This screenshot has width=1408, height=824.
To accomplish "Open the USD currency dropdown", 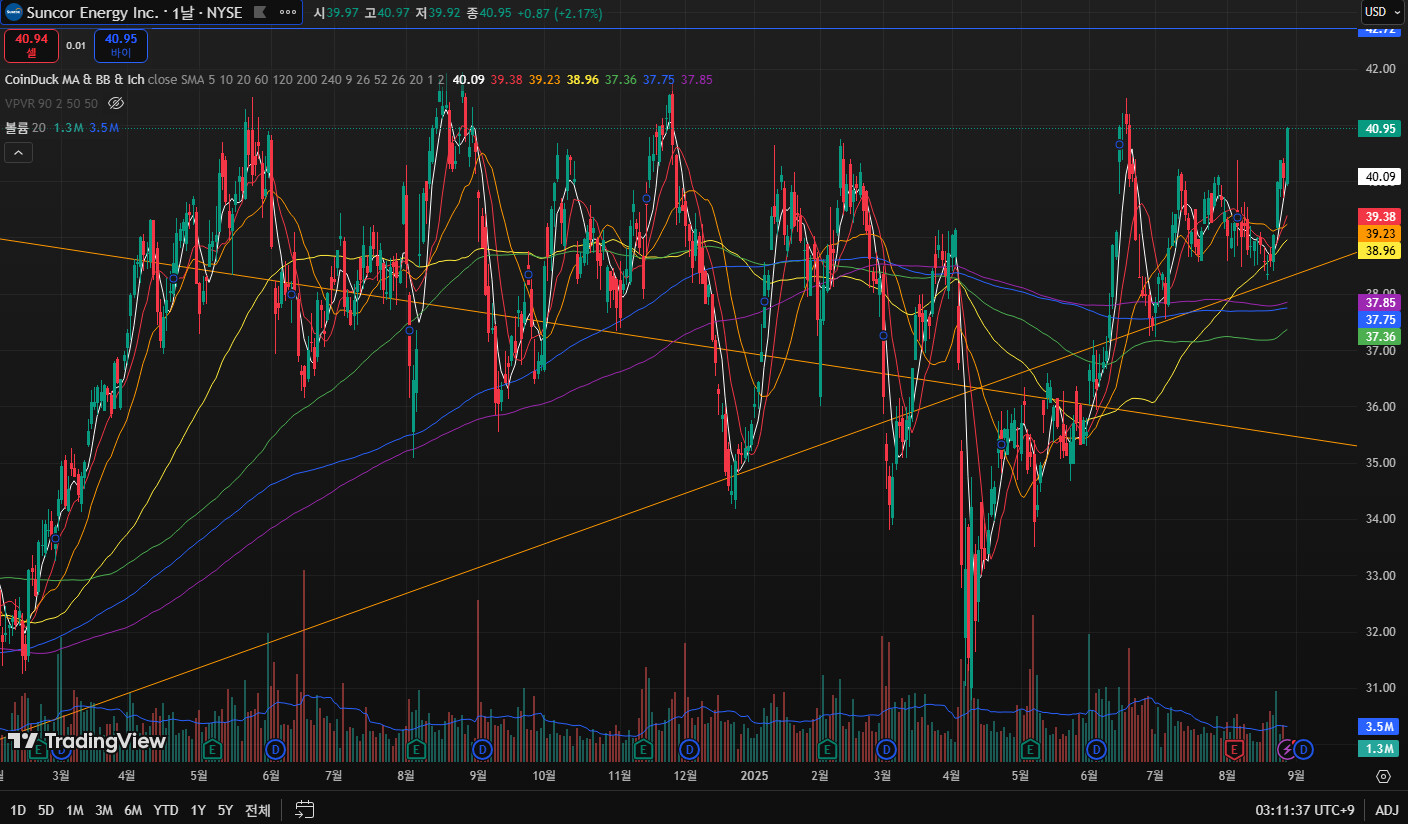I will 1383,12.
